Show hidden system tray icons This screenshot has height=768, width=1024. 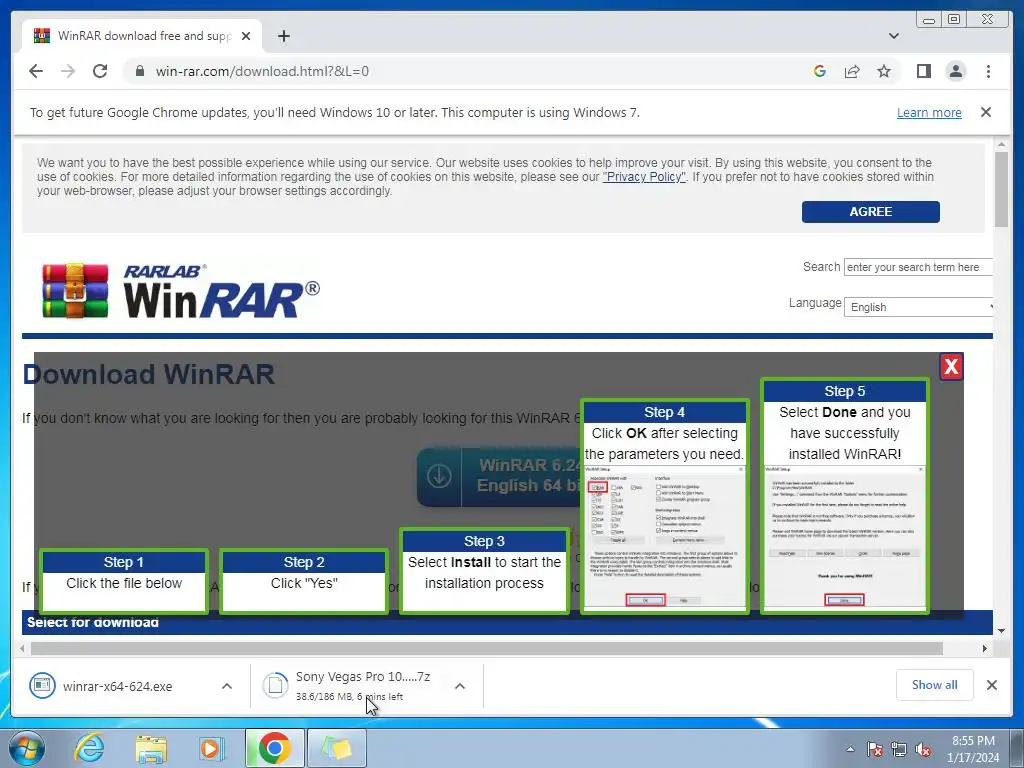850,749
